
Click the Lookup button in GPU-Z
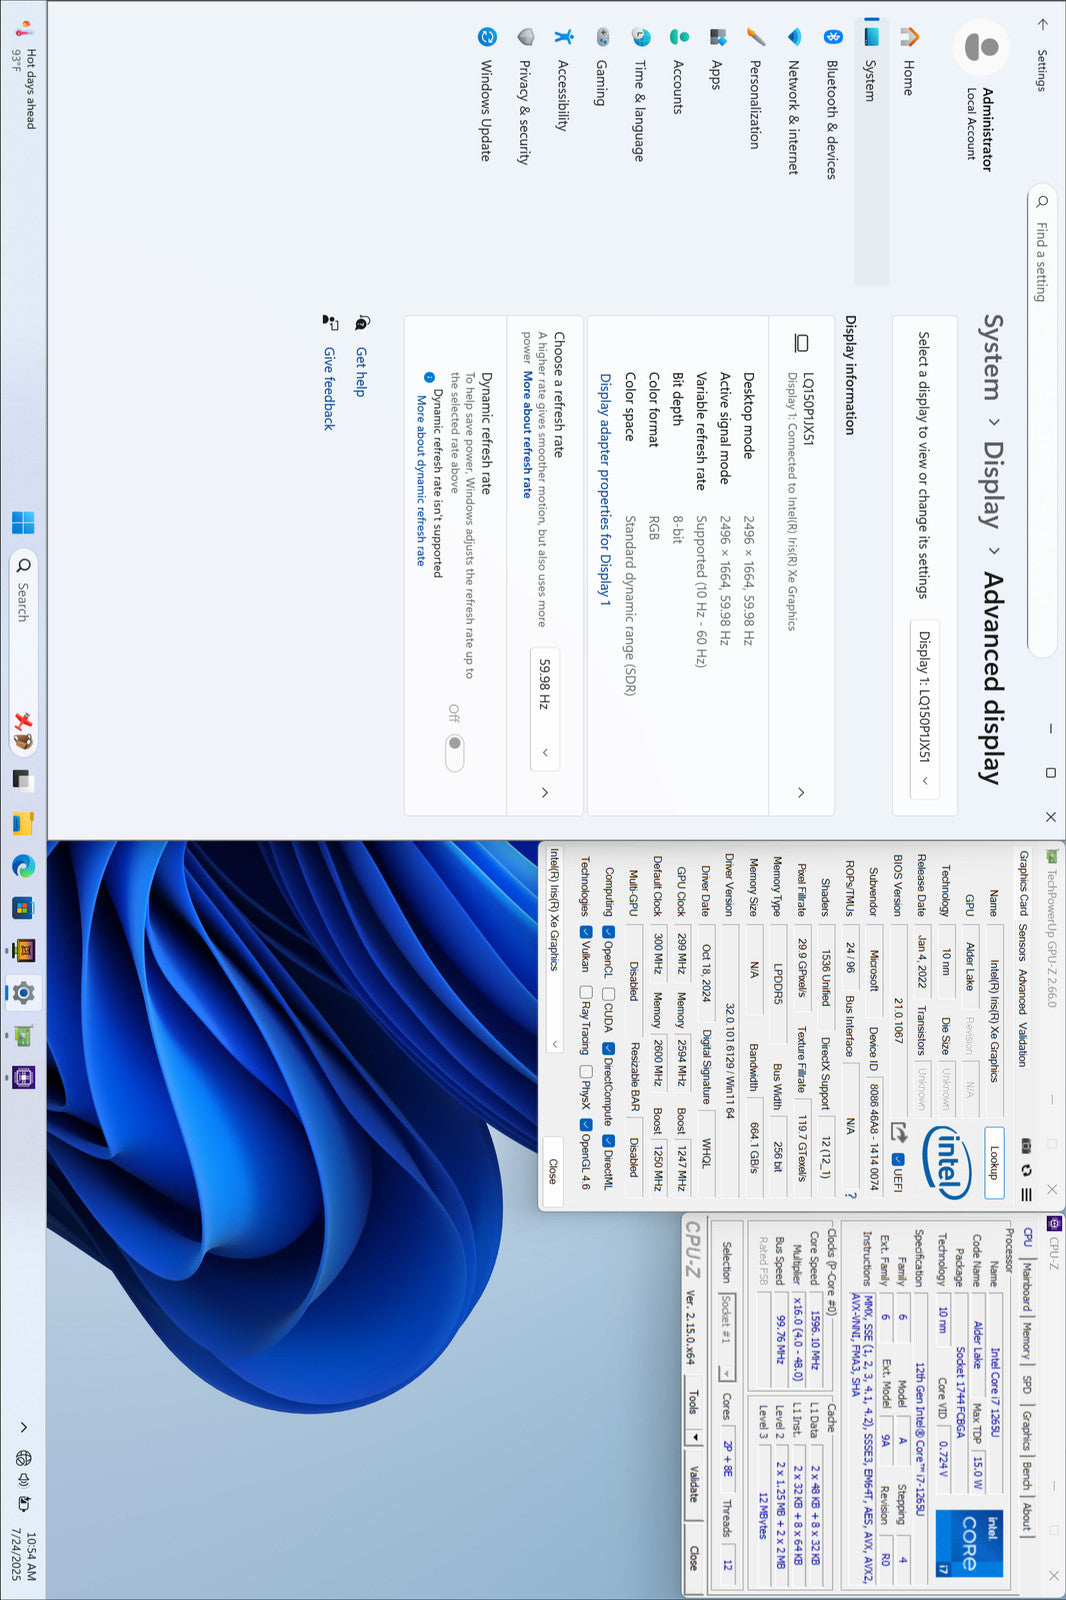coord(994,1163)
